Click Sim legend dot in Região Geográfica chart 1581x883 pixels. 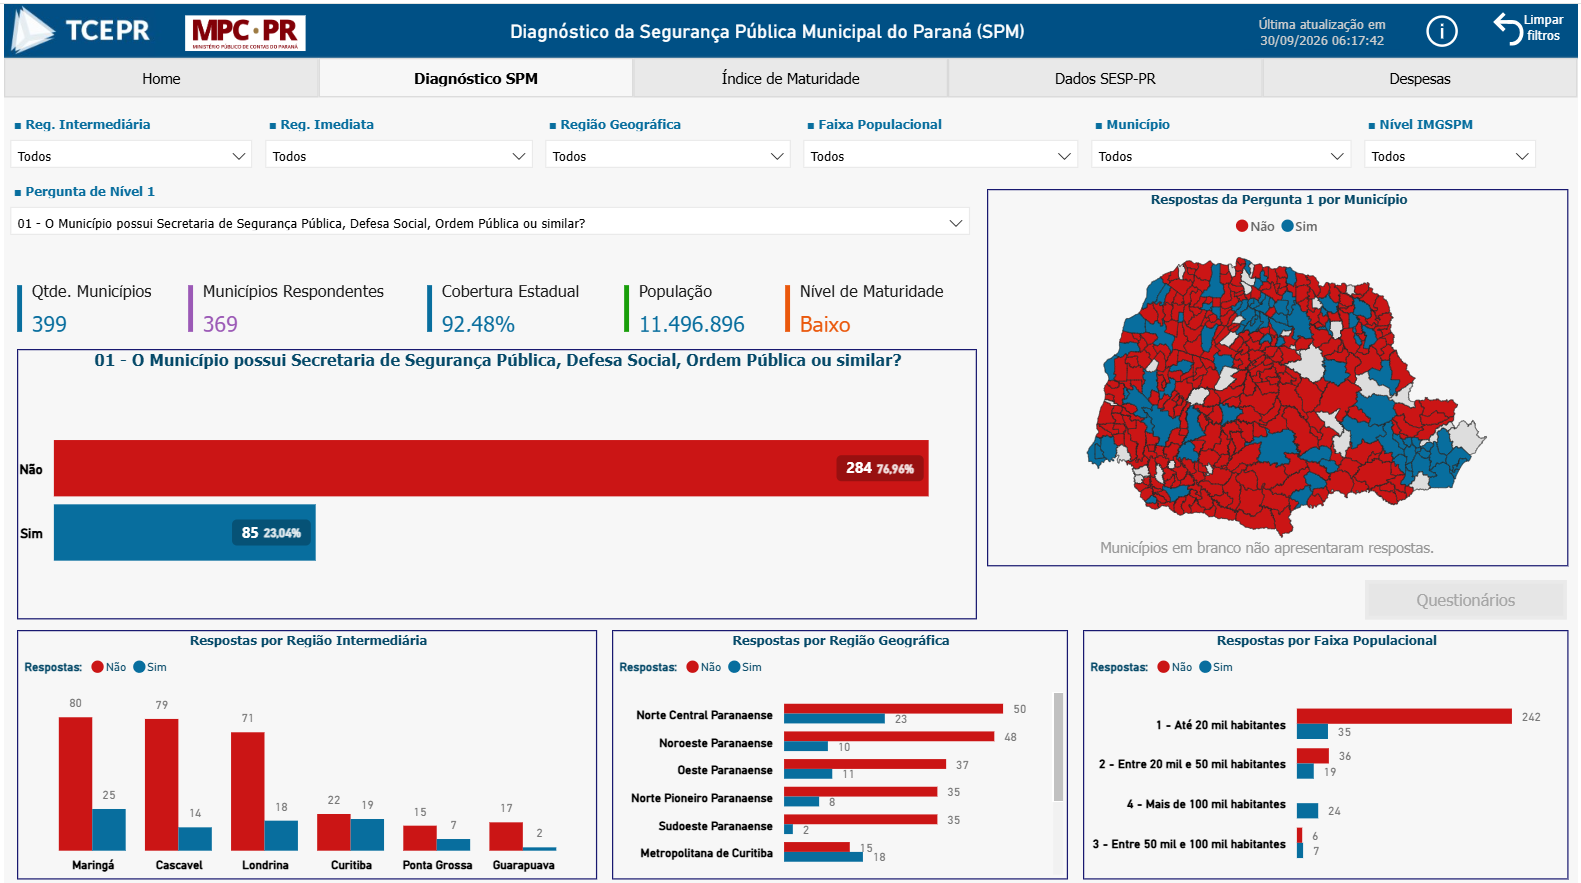(x=734, y=667)
